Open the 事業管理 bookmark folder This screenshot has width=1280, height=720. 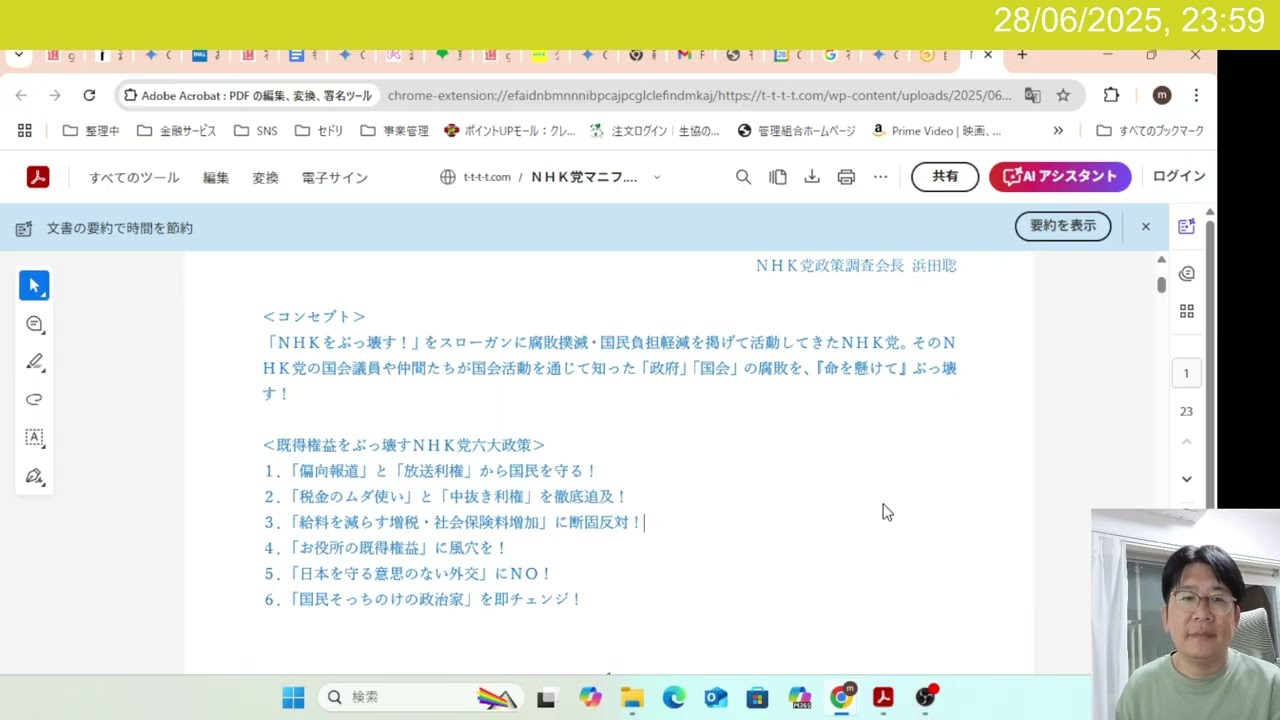click(x=394, y=131)
